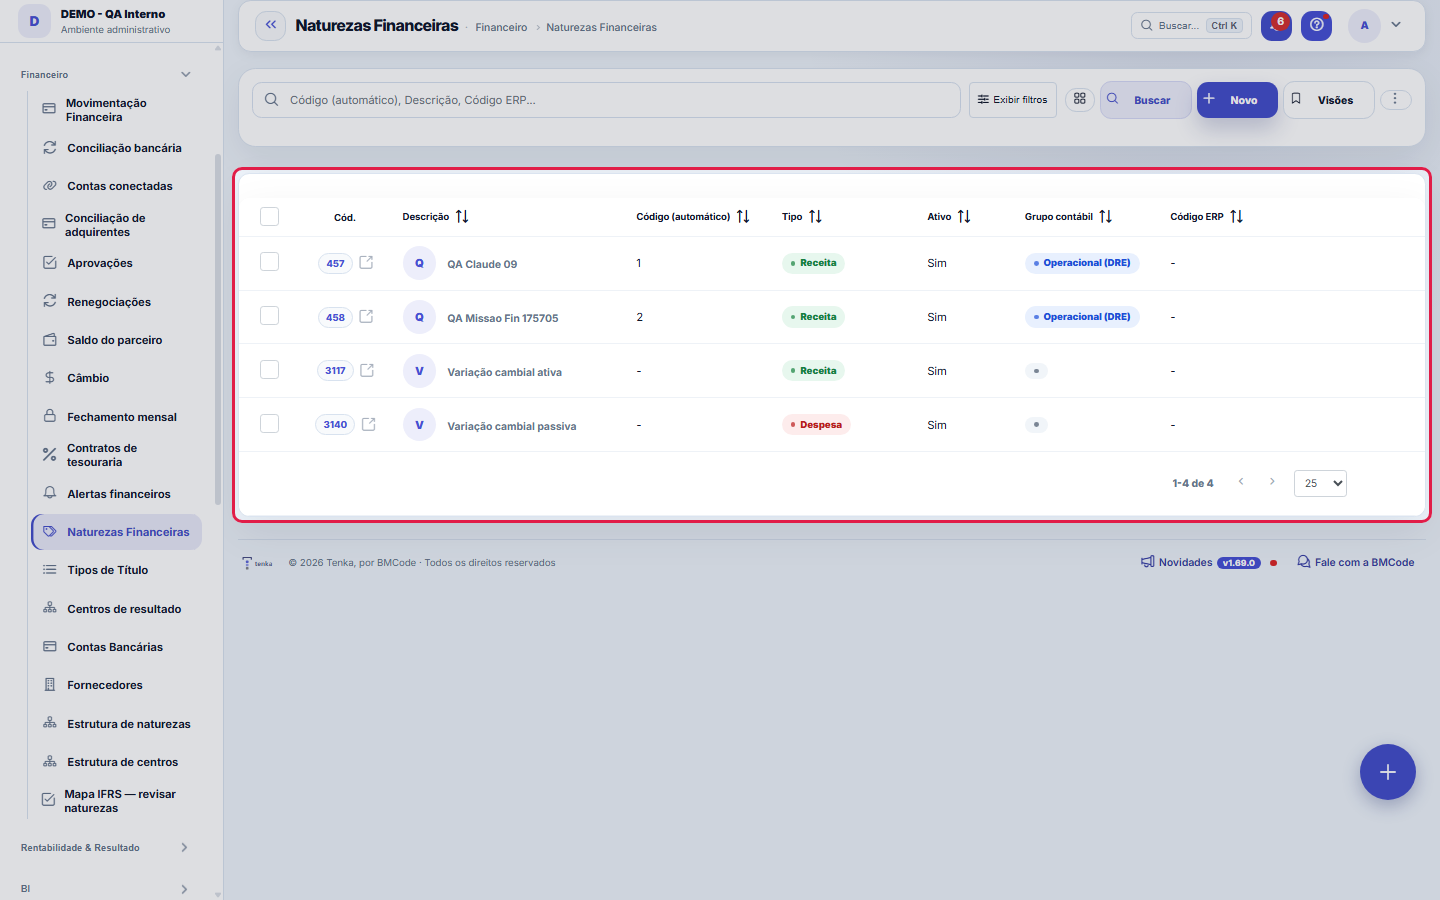
Task: Open the three-dot more options menu
Action: tap(1395, 99)
